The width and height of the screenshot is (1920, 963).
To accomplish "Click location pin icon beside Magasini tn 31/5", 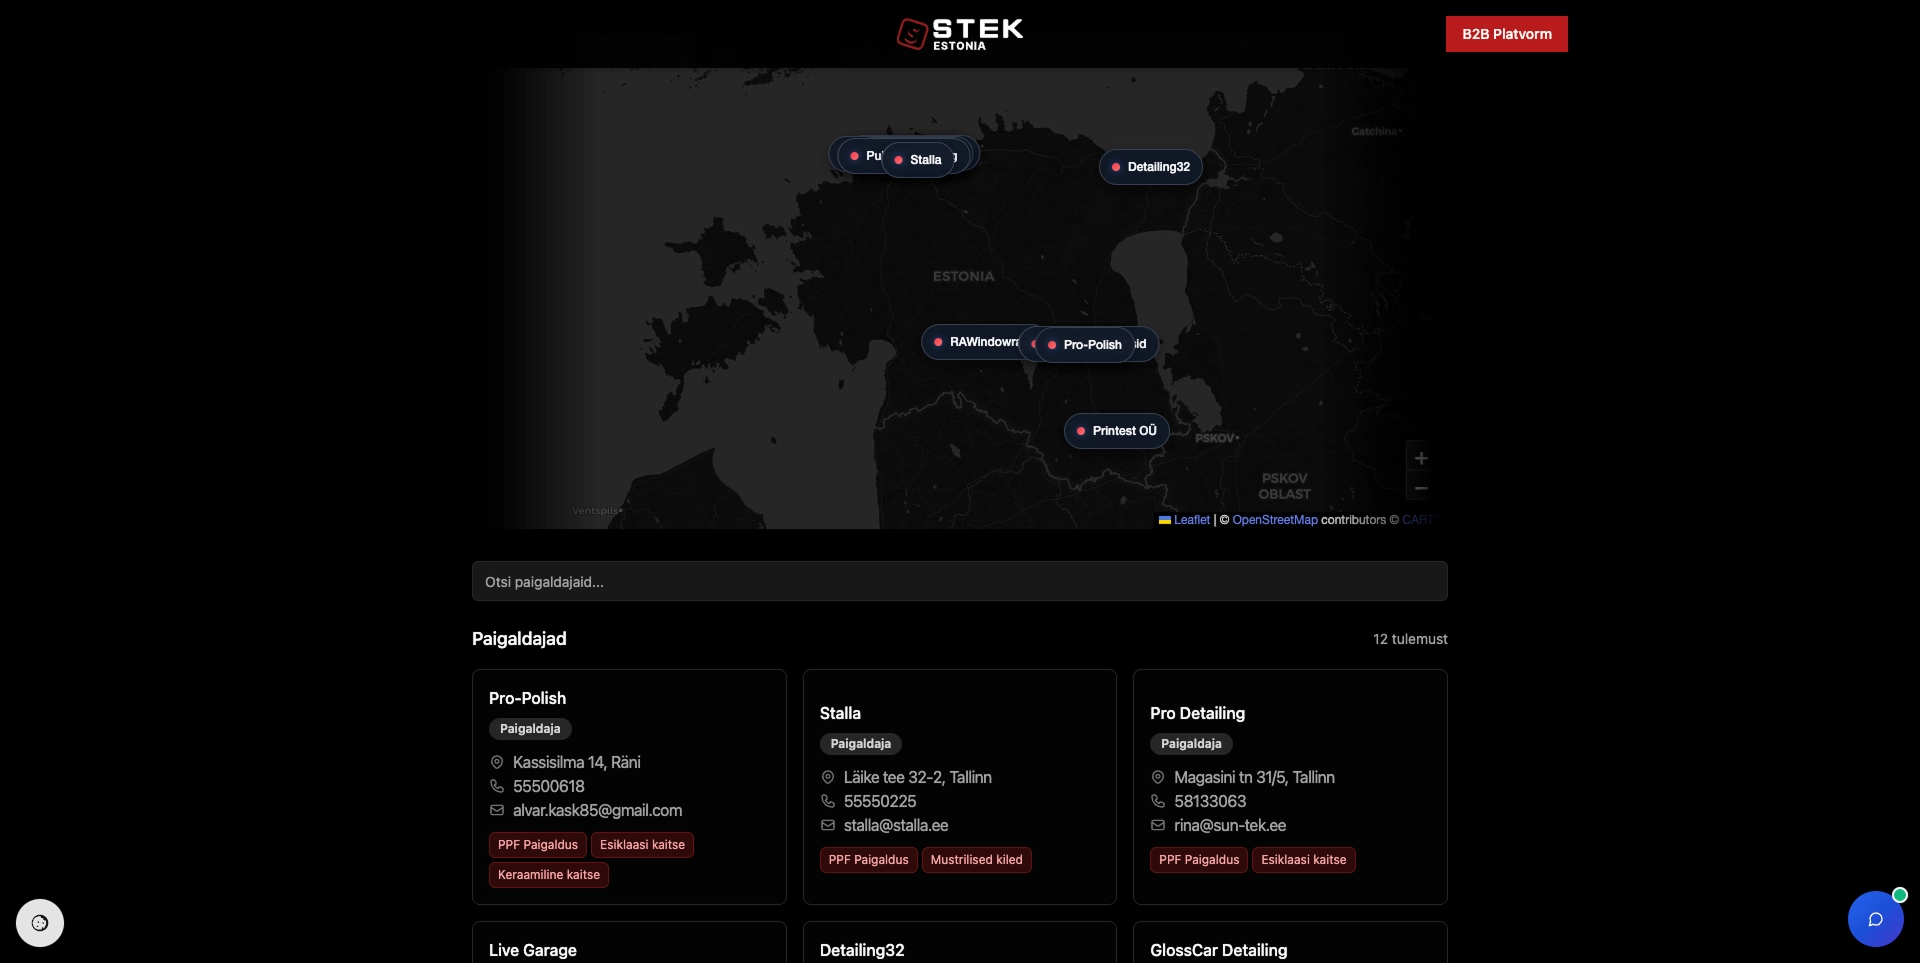I will coord(1158,777).
